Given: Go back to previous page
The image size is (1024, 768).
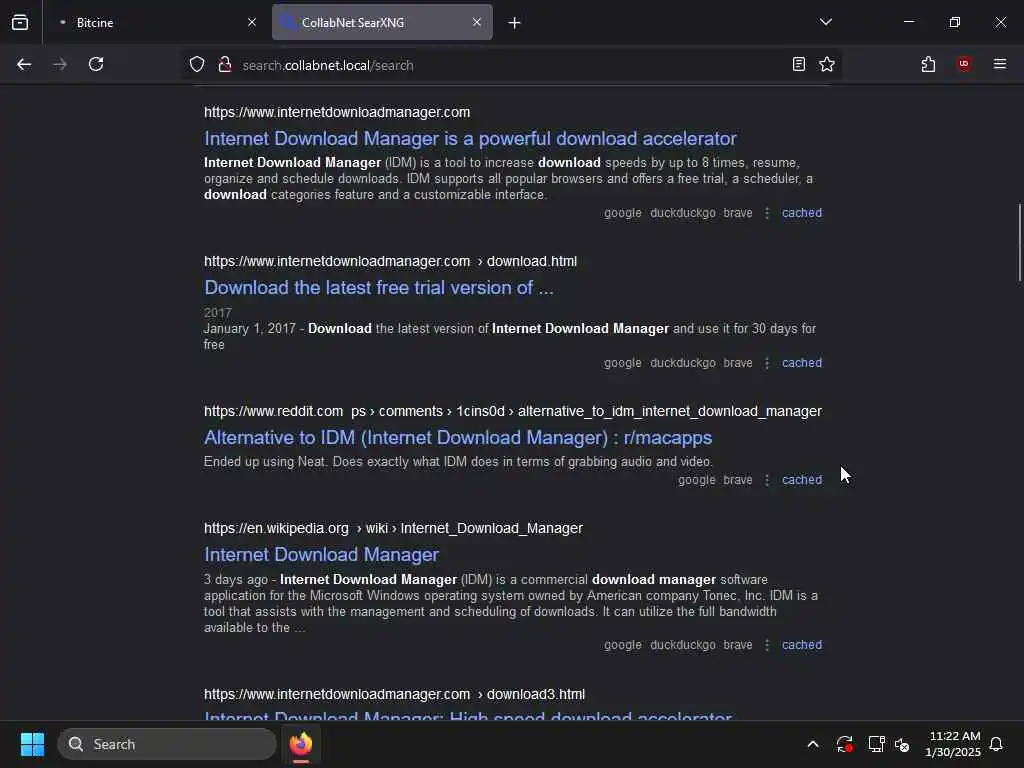Looking at the screenshot, I should coord(24,64).
